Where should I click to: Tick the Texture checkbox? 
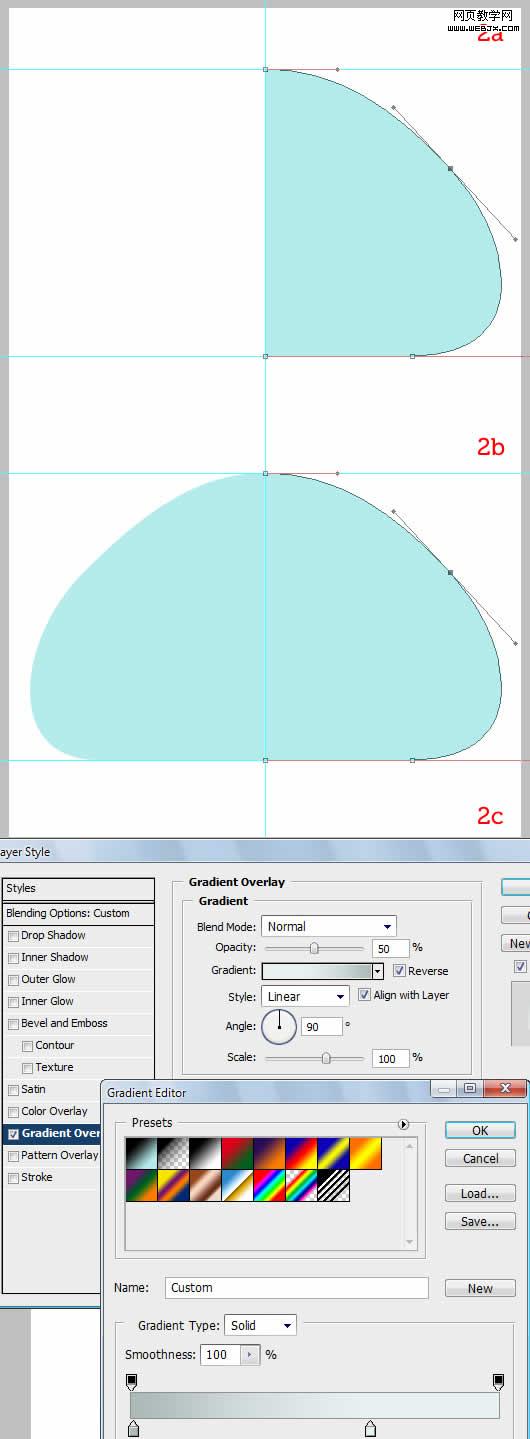27,1068
